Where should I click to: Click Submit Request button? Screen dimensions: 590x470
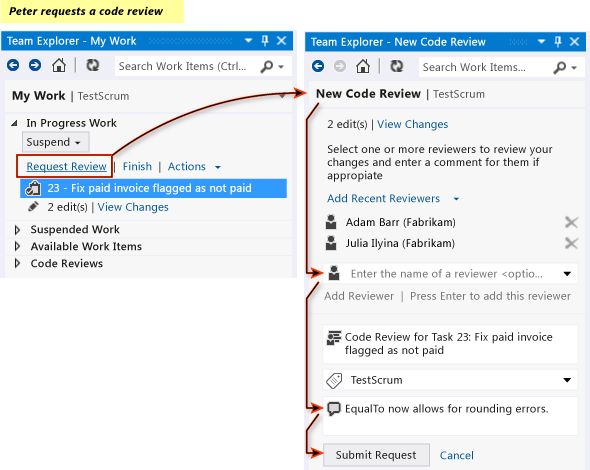coord(376,455)
